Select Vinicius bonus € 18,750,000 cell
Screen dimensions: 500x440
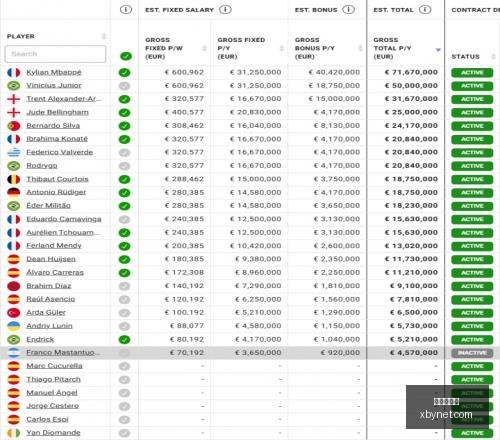tap(334, 86)
